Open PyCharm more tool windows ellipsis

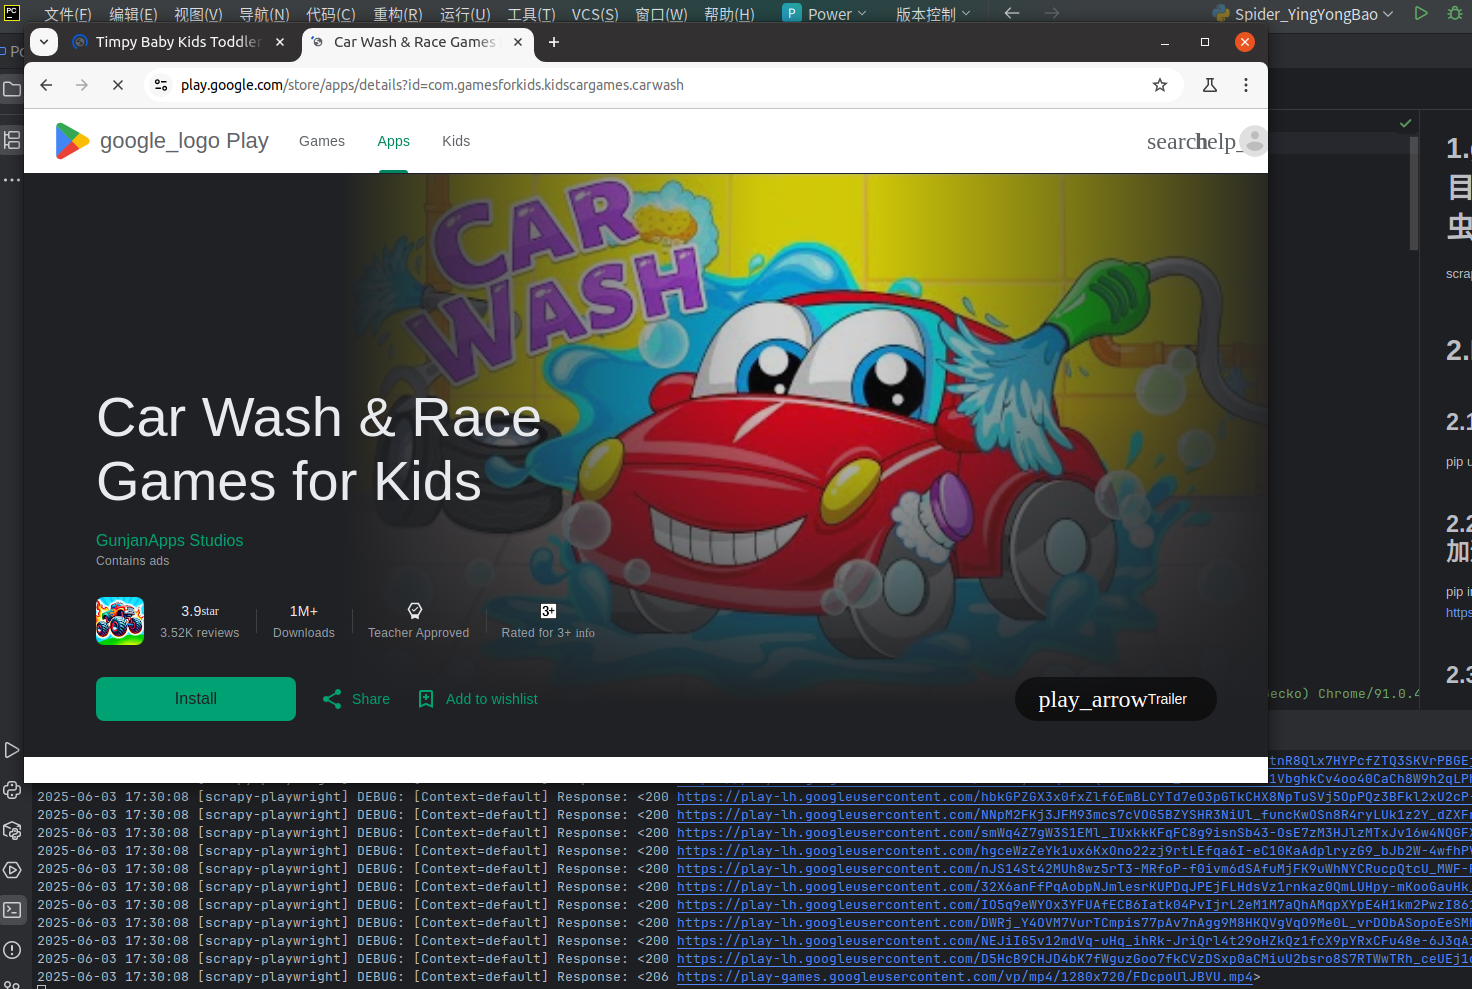(12, 180)
